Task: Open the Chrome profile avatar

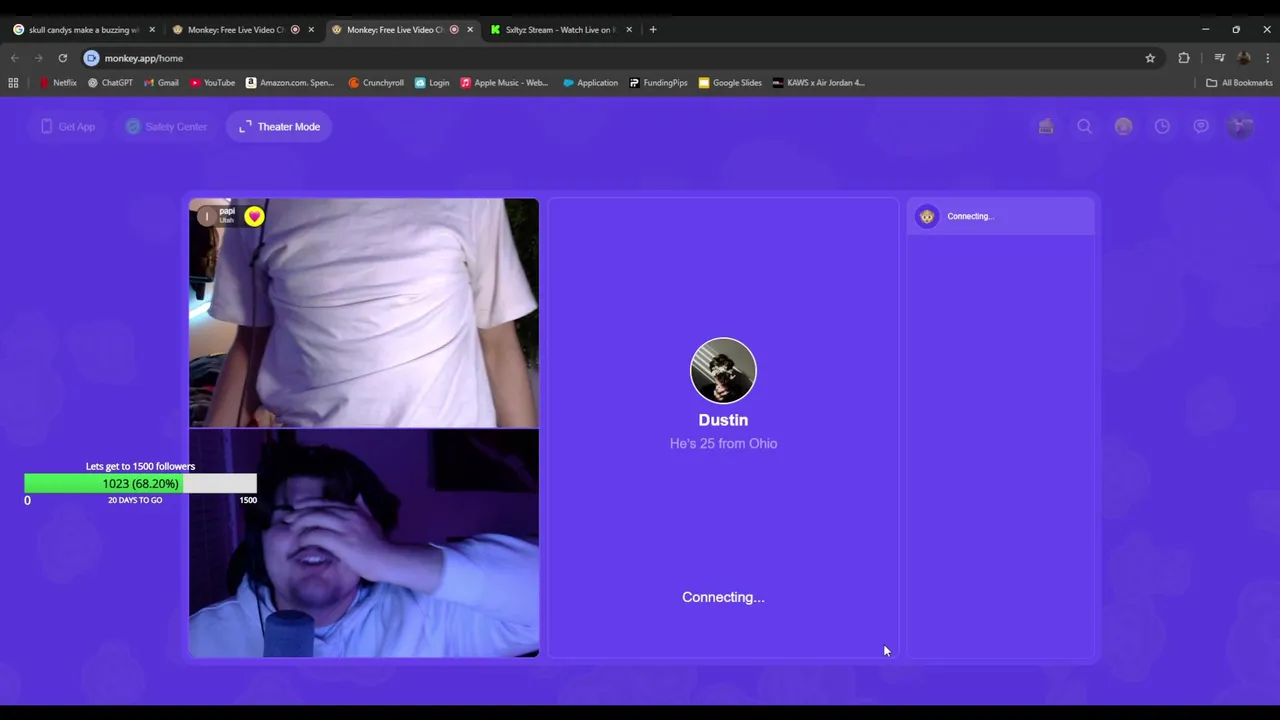Action: pos(1244,58)
